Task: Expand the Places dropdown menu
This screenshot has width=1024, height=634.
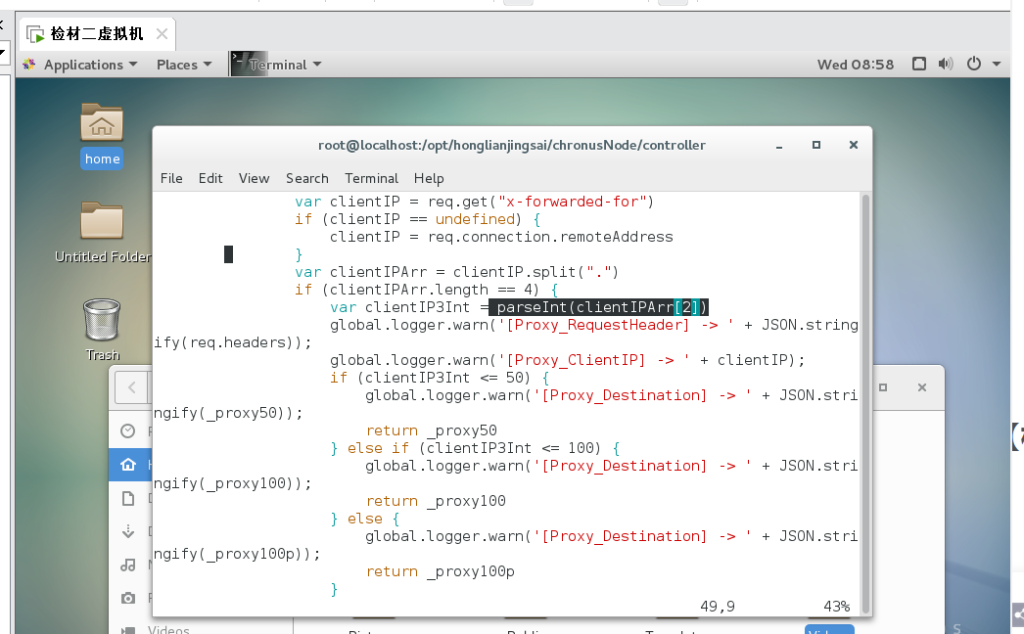Action: [x=184, y=64]
